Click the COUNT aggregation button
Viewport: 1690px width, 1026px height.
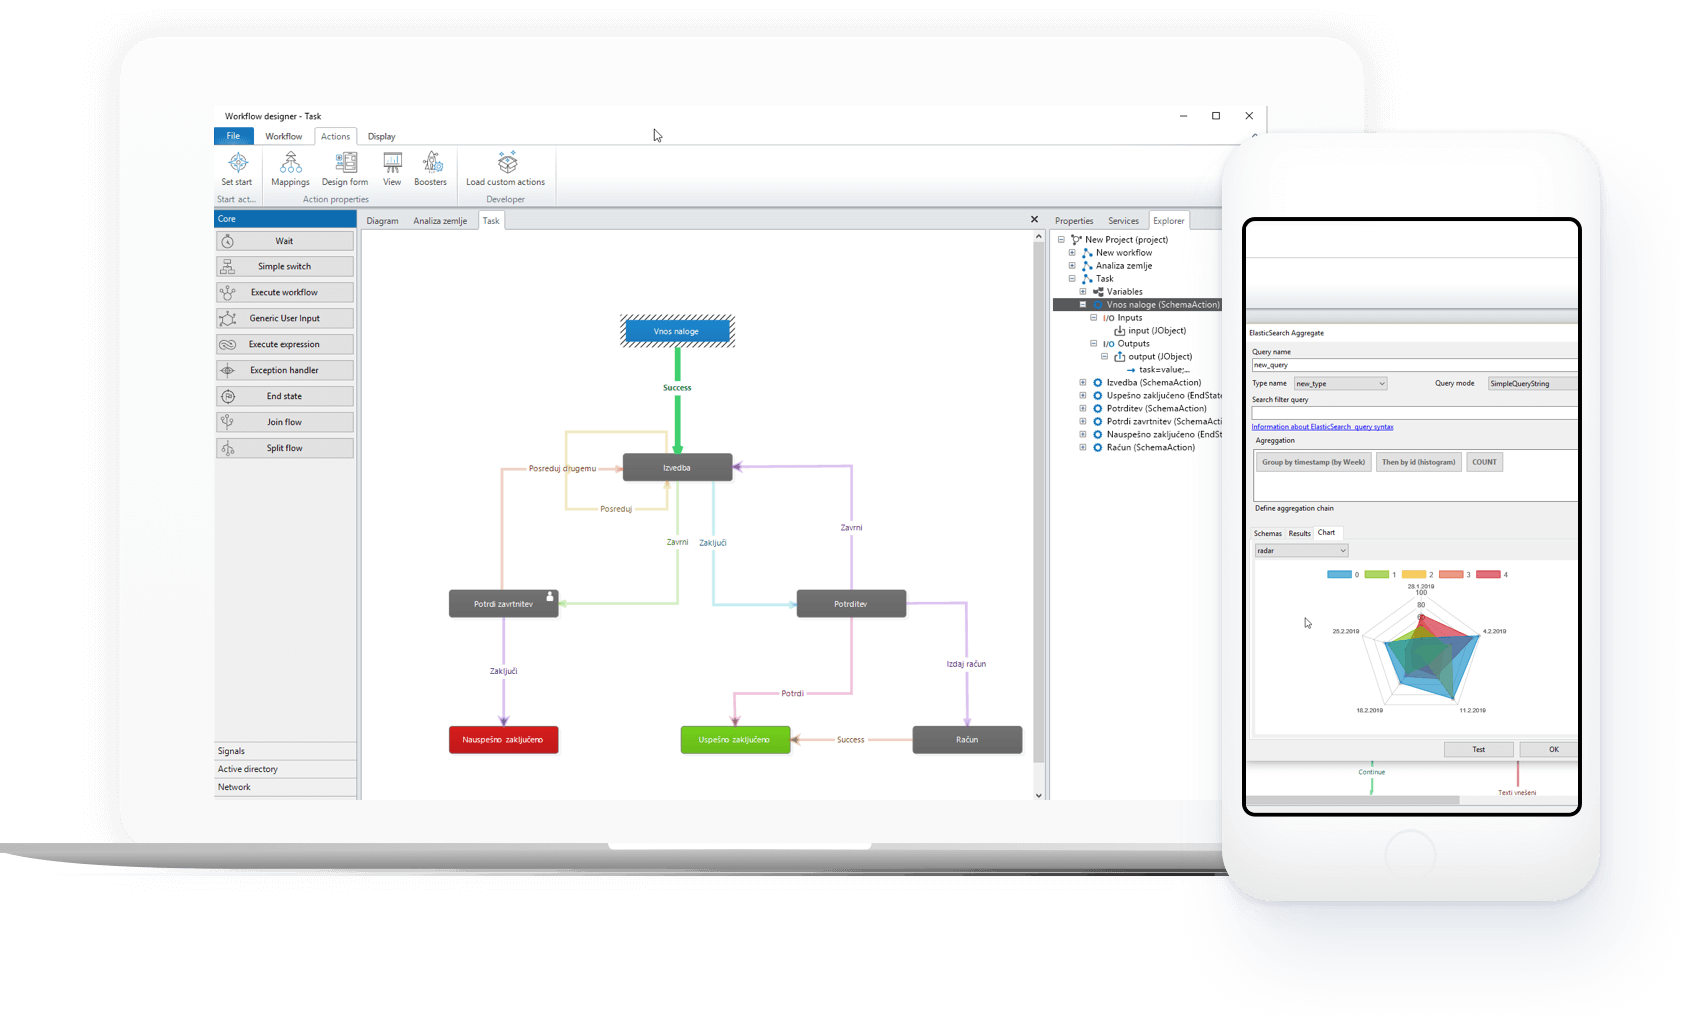point(1485,462)
